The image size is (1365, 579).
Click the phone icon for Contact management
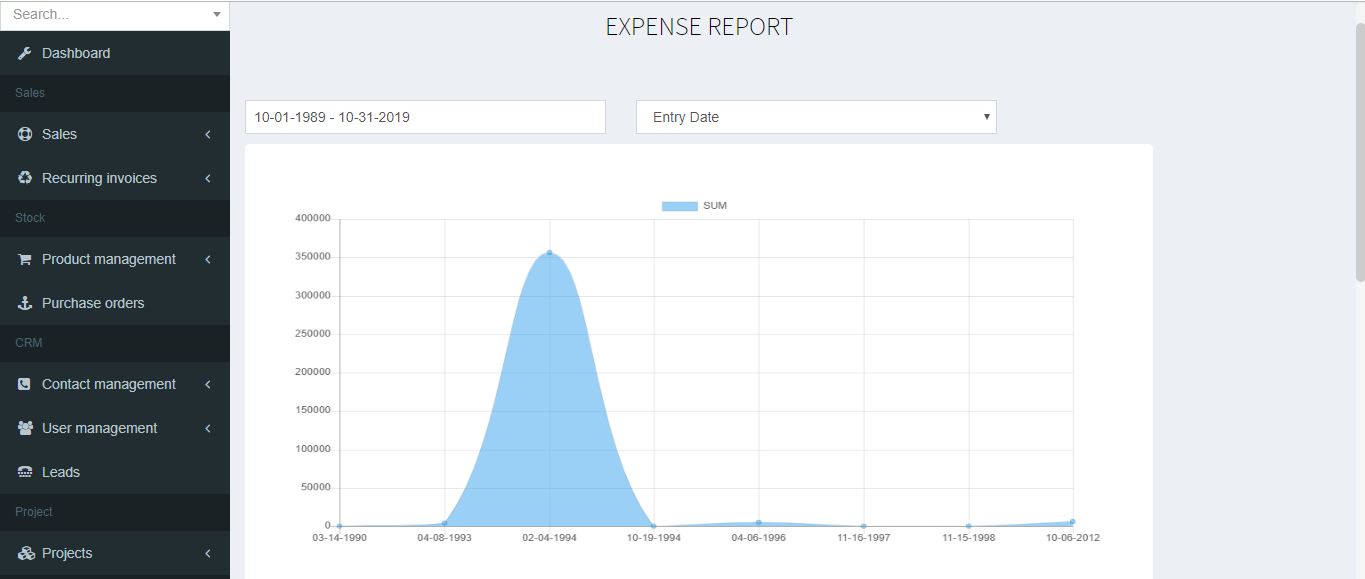coord(25,384)
